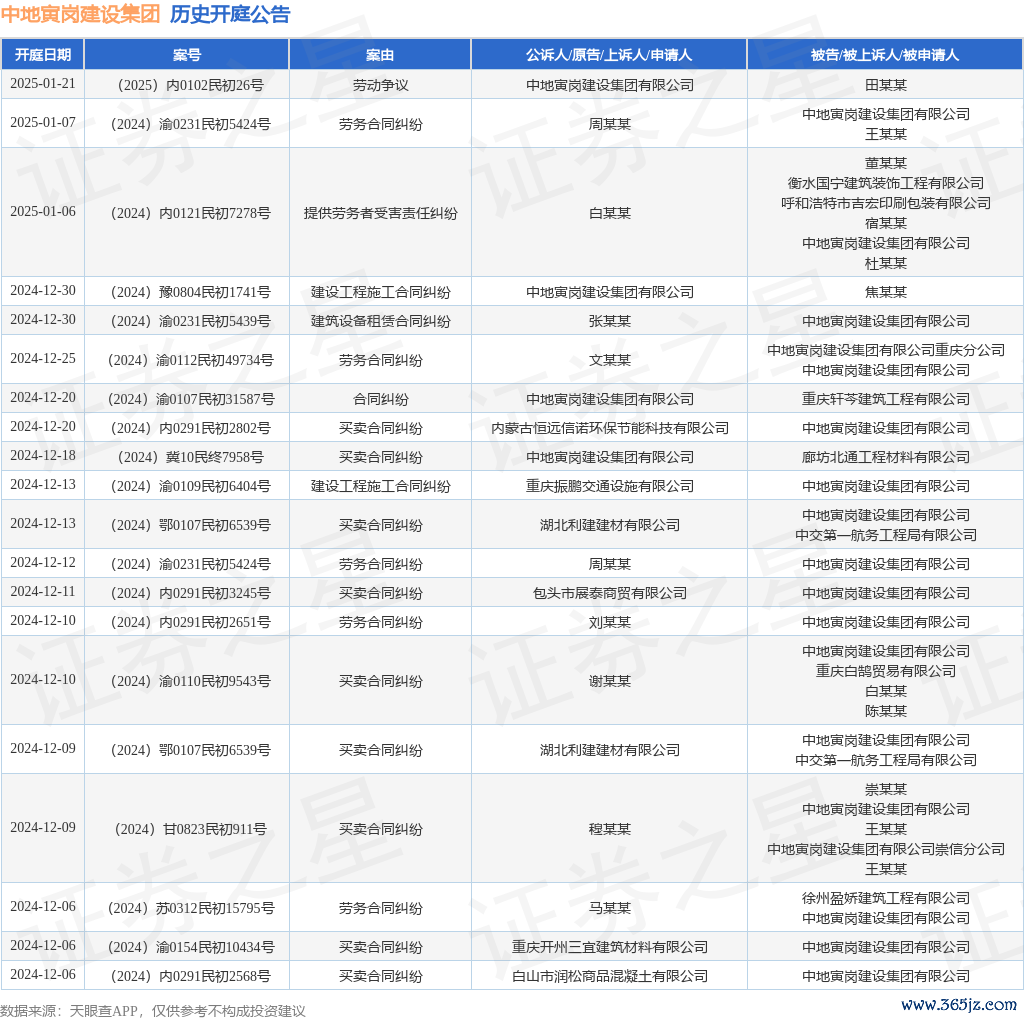
Task: Open the www.365jz.com link
Action: coord(959,1004)
